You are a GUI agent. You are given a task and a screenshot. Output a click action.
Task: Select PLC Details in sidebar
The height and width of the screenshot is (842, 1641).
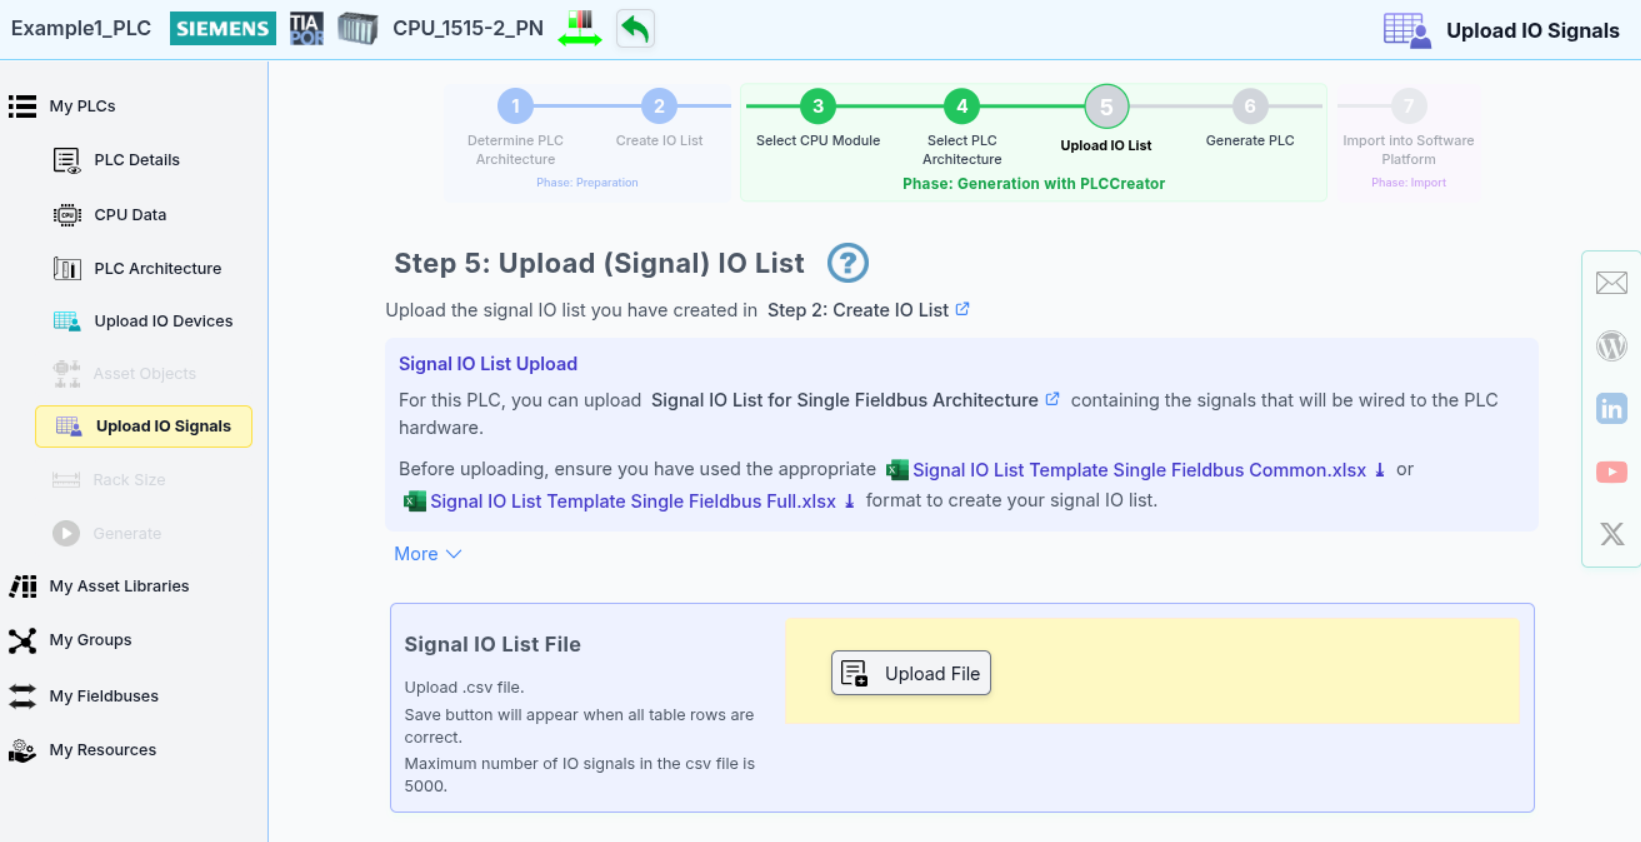(136, 160)
